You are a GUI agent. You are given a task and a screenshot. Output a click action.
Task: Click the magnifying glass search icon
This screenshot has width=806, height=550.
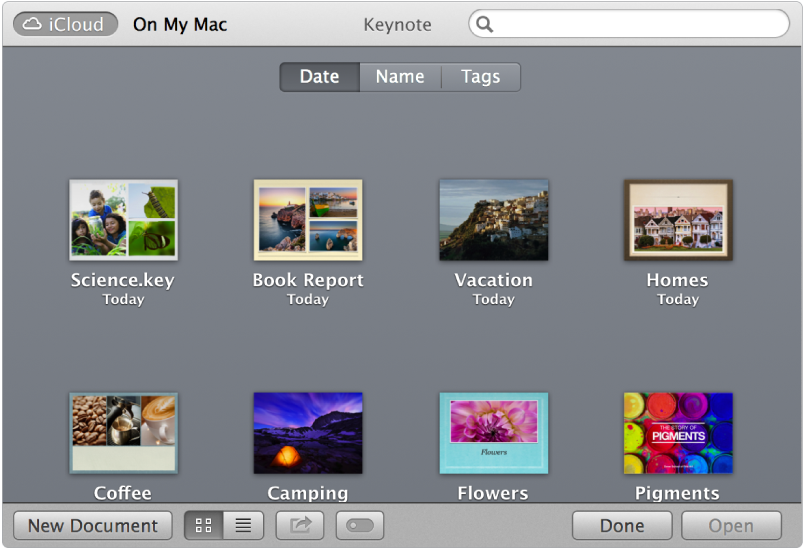pyautogui.click(x=484, y=24)
